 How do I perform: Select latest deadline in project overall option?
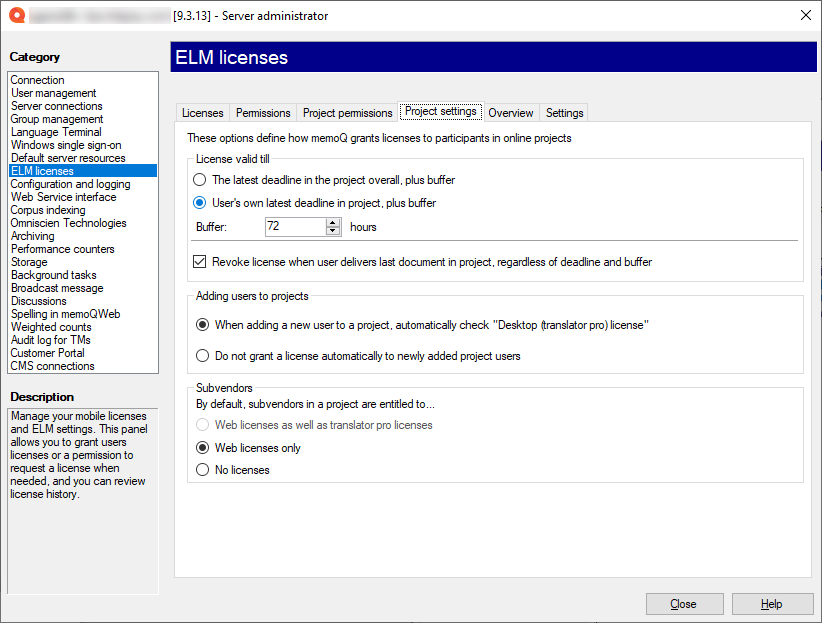click(x=198, y=181)
